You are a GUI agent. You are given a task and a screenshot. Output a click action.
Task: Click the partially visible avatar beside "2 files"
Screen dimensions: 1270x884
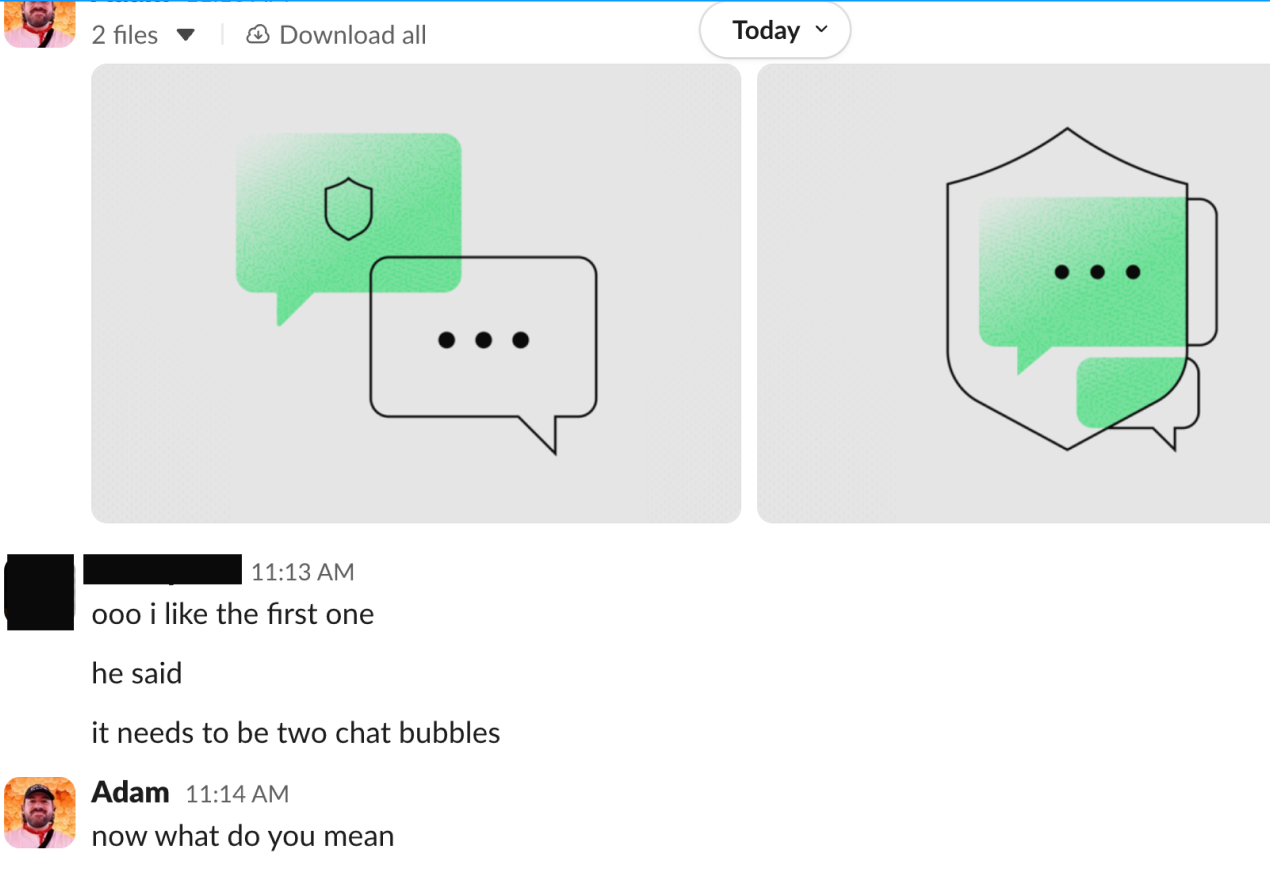coord(40,24)
